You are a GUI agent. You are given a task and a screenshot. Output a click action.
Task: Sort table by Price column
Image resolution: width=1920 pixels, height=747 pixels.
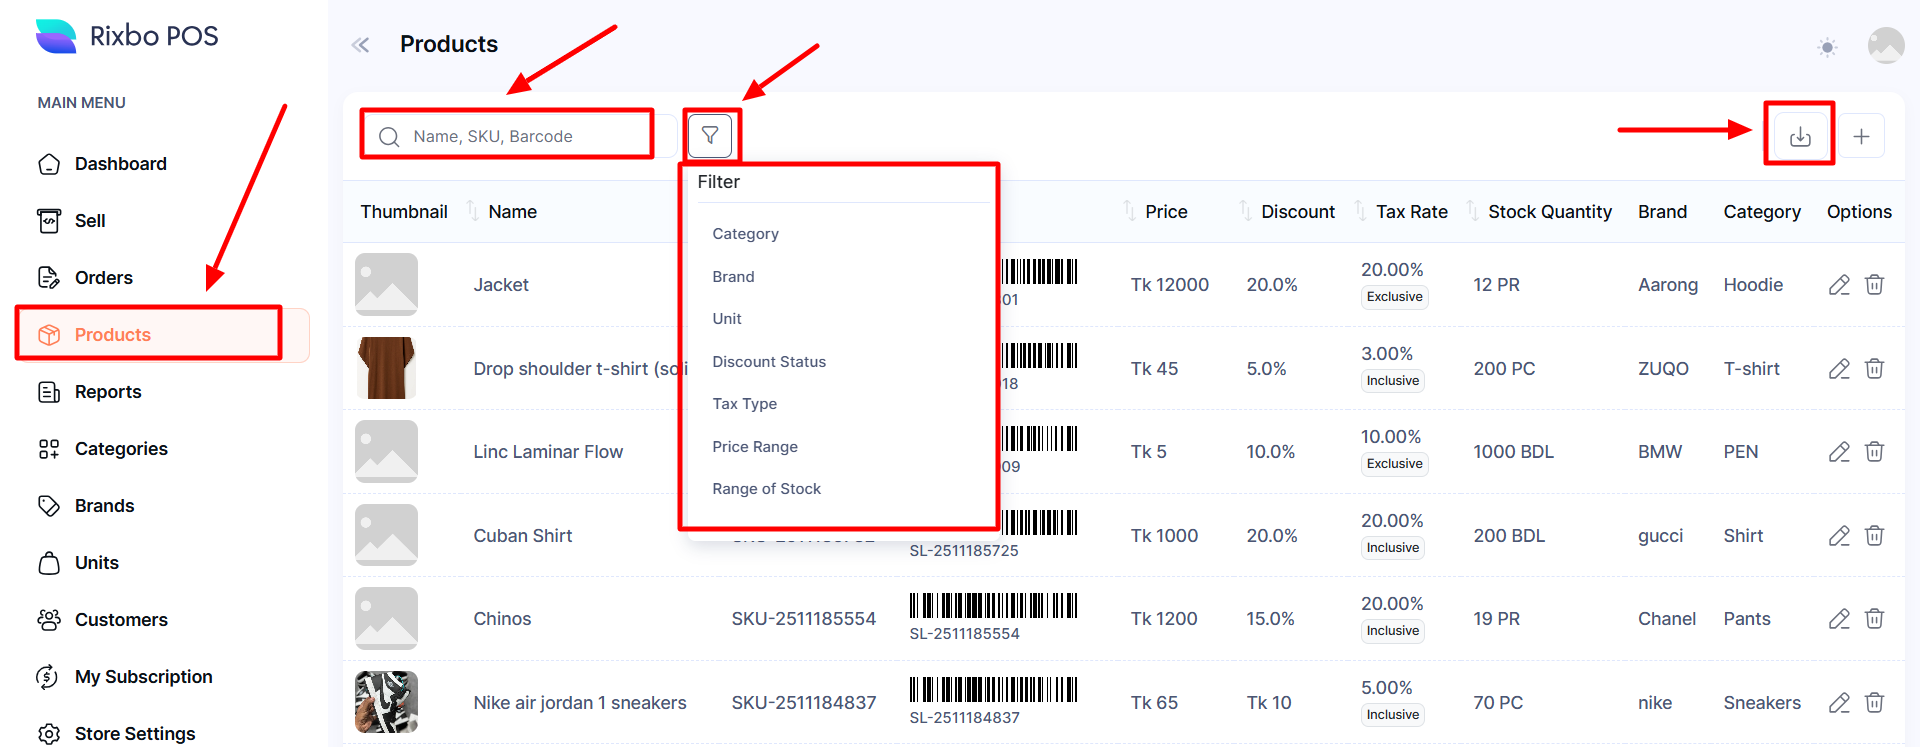(1165, 212)
